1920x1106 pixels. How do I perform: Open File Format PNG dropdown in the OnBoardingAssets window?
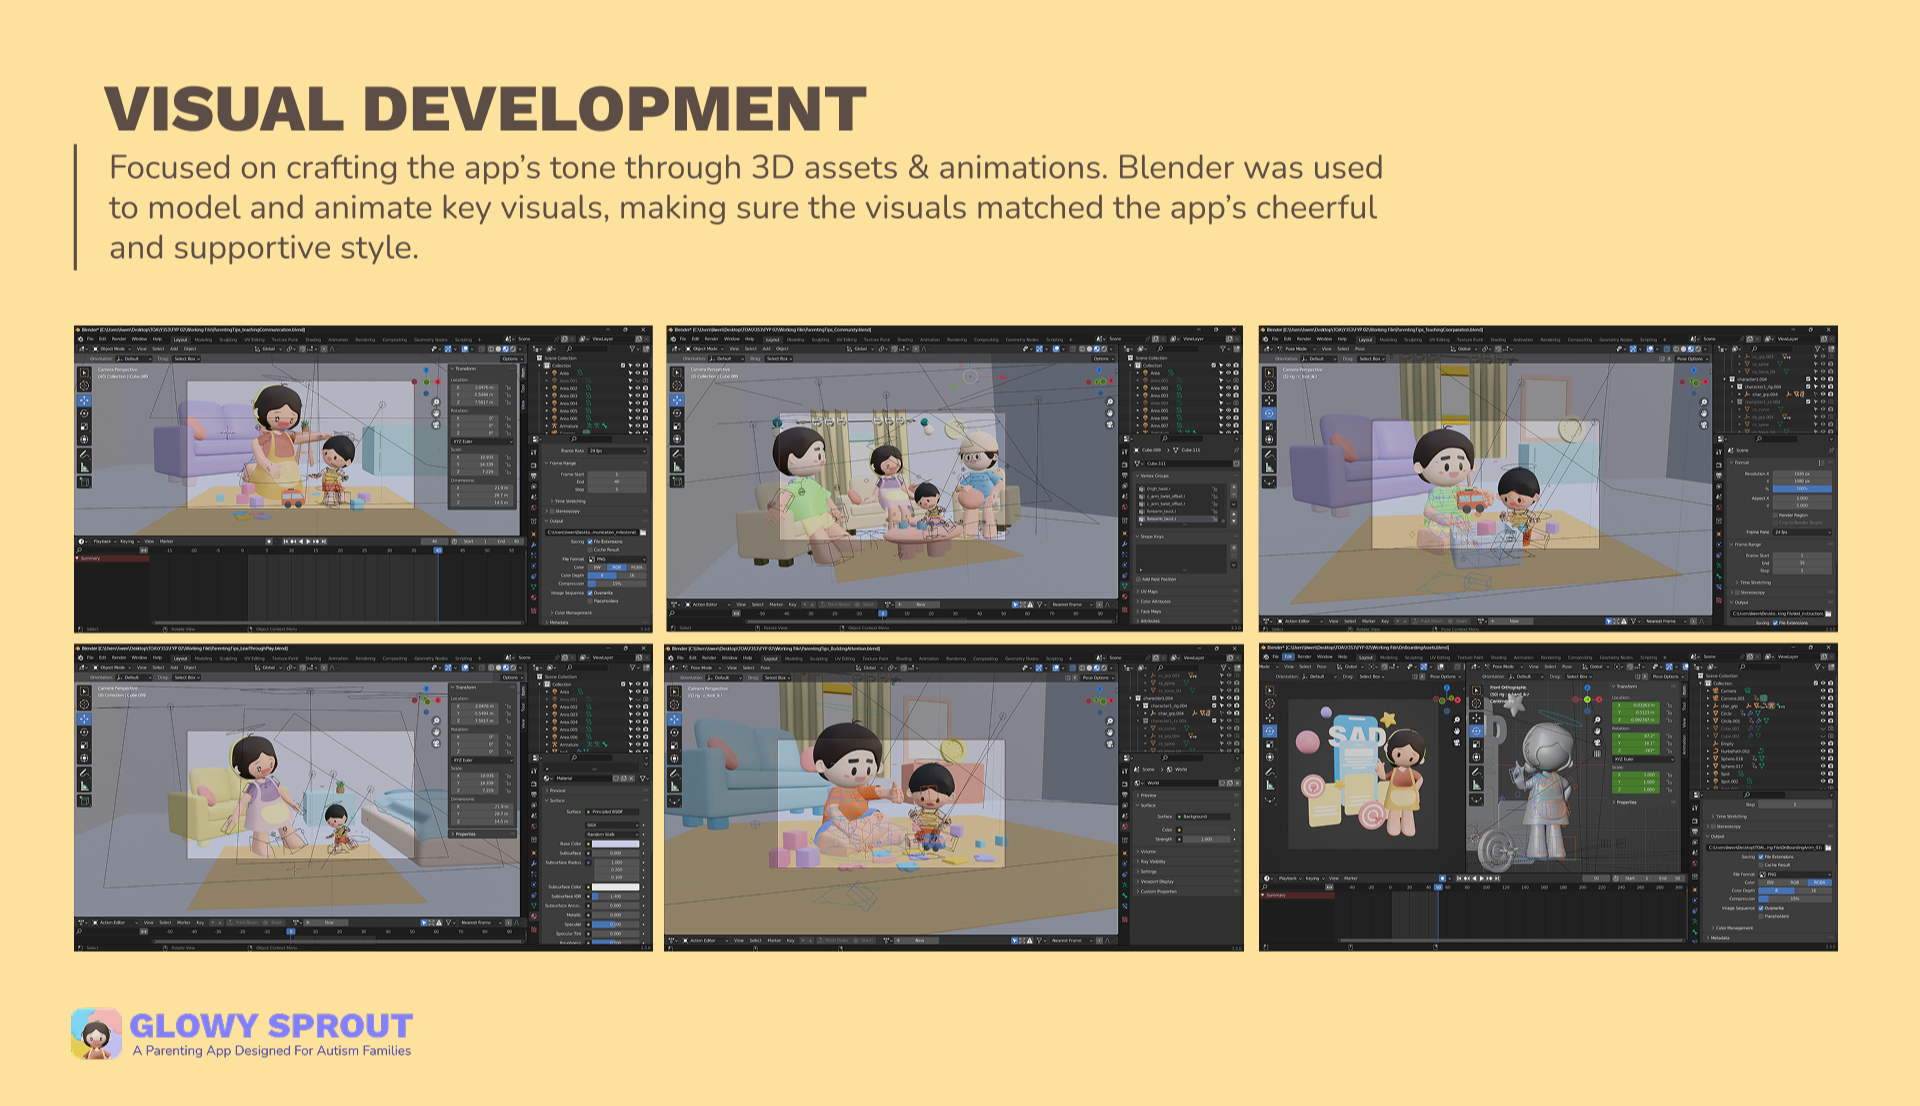tap(1795, 874)
